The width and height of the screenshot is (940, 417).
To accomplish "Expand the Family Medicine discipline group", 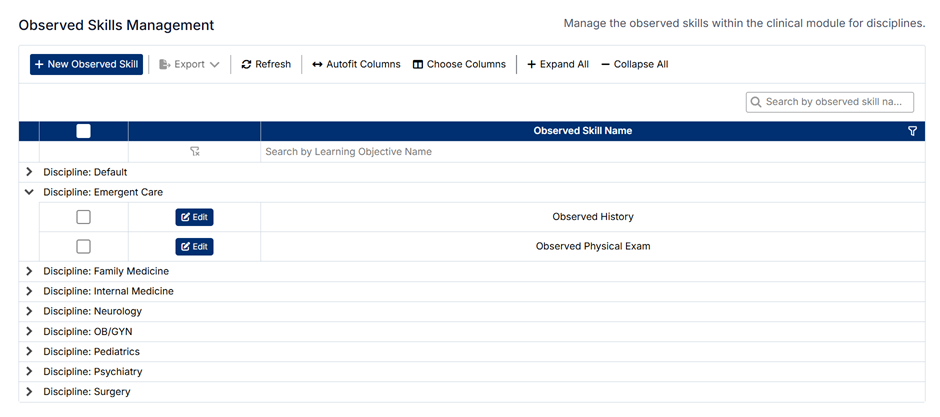I will [29, 271].
